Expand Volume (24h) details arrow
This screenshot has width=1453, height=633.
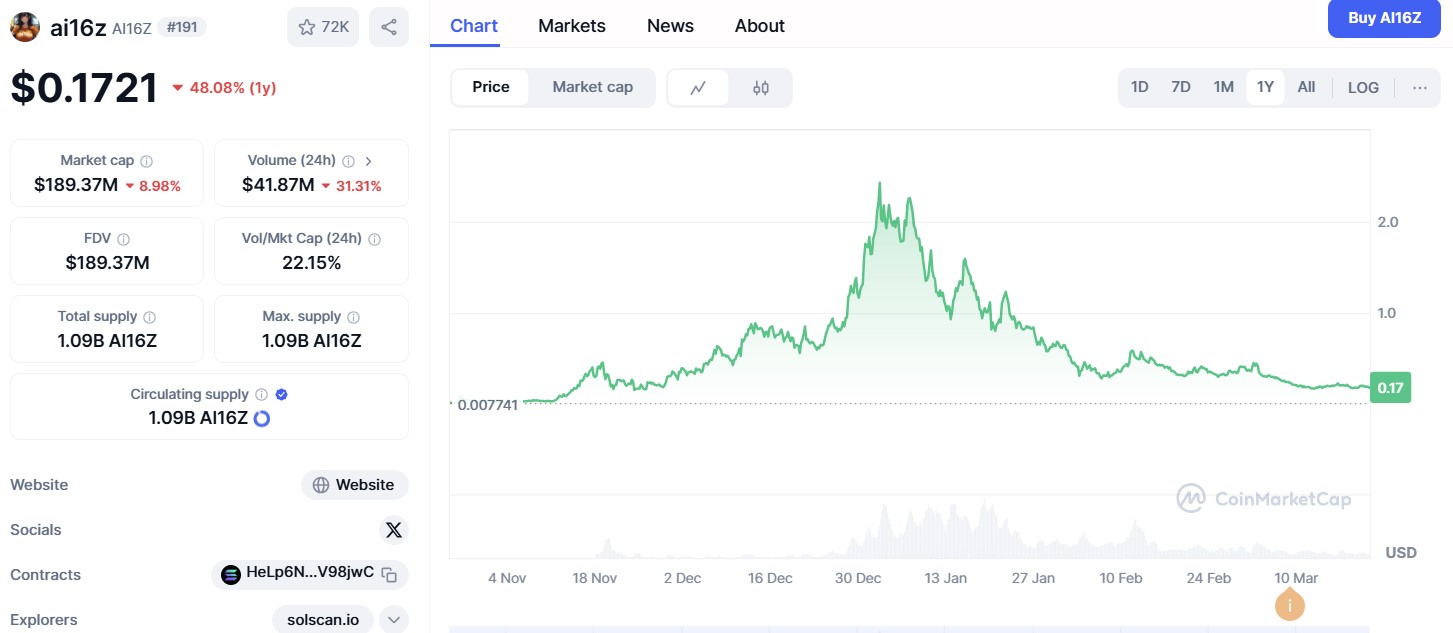pyautogui.click(x=369, y=161)
